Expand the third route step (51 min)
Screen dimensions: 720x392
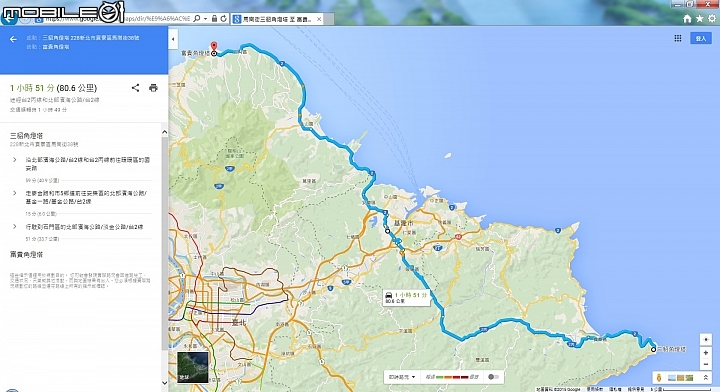(15, 227)
